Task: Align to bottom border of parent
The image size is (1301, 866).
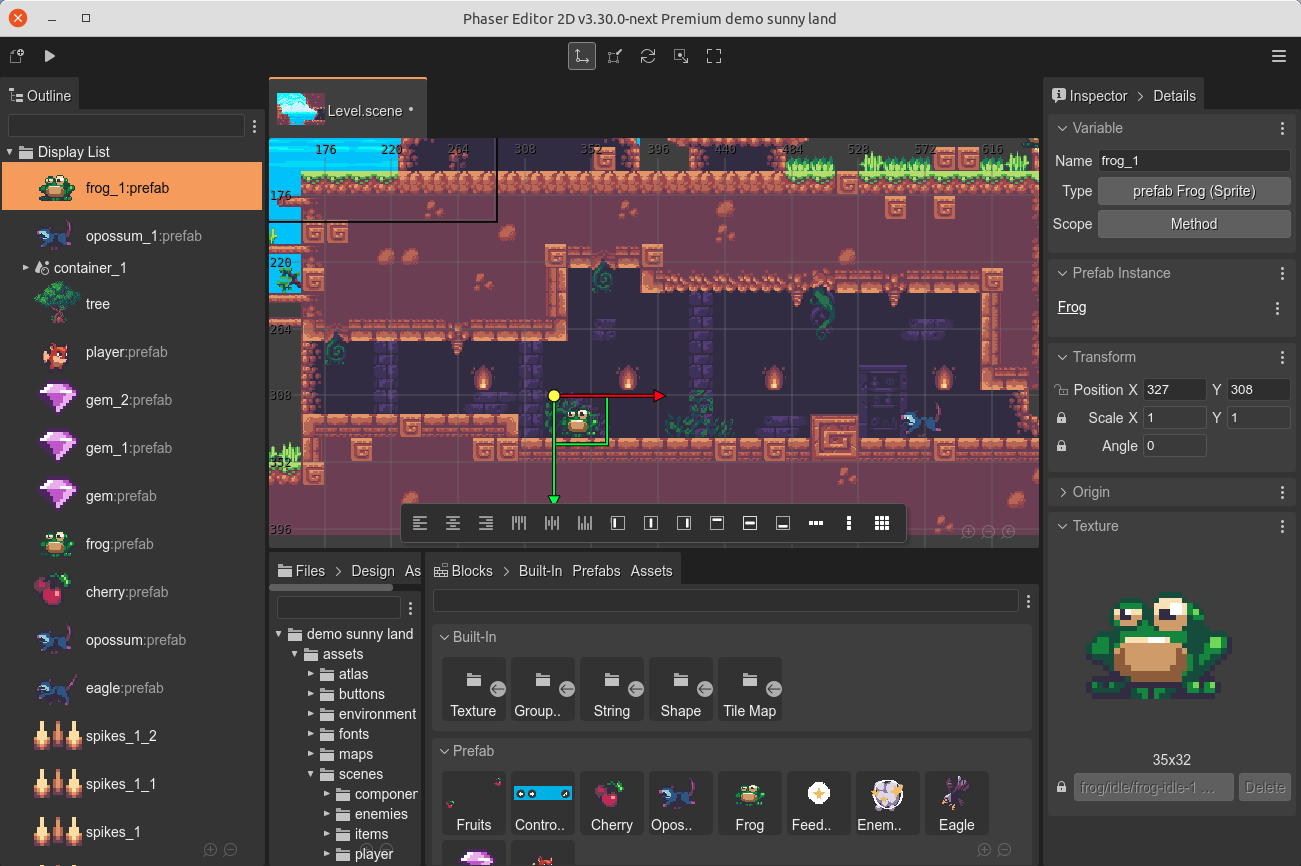Action: click(x=783, y=523)
